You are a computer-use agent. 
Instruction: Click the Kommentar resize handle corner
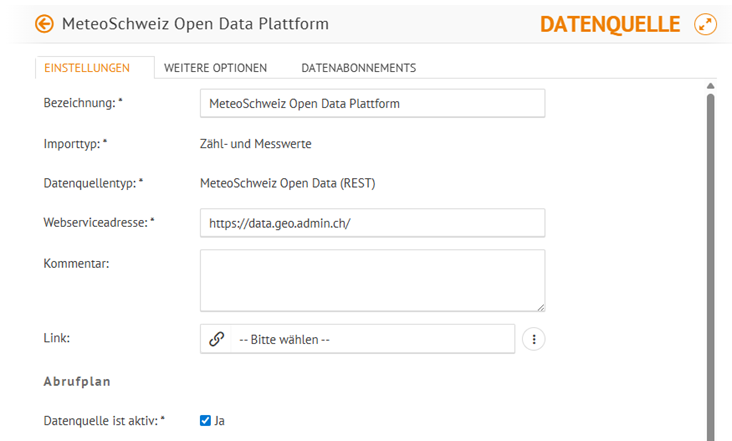541,307
